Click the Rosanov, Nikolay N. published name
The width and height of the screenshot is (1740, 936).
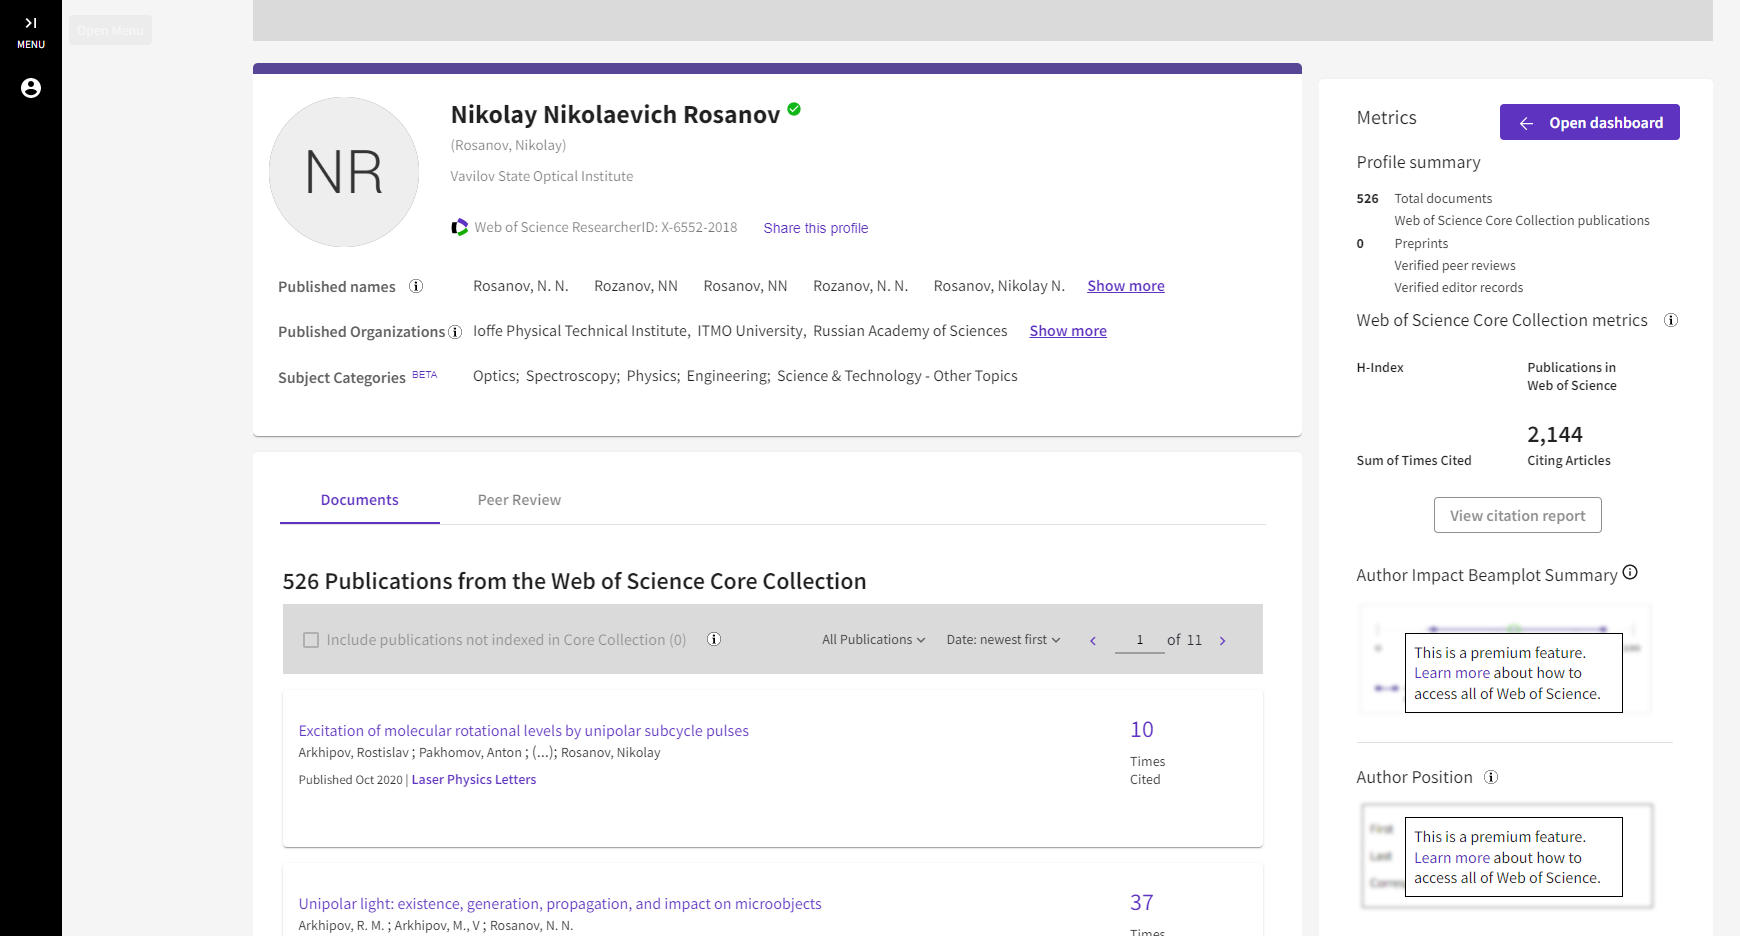point(999,286)
